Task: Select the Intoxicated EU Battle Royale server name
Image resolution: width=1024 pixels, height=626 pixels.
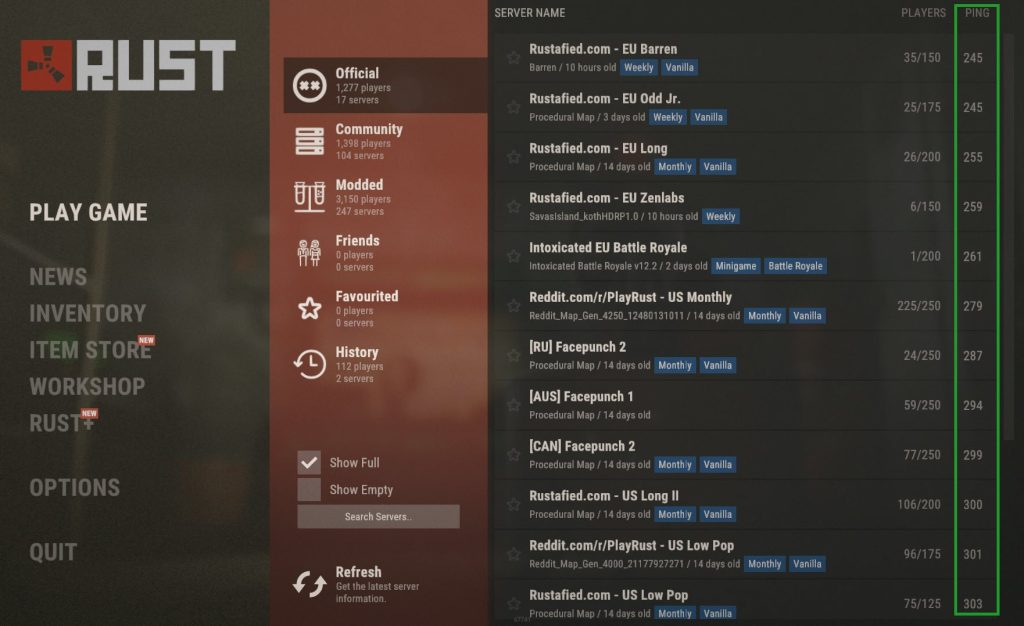Action: pyautogui.click(x=608, y=247)
